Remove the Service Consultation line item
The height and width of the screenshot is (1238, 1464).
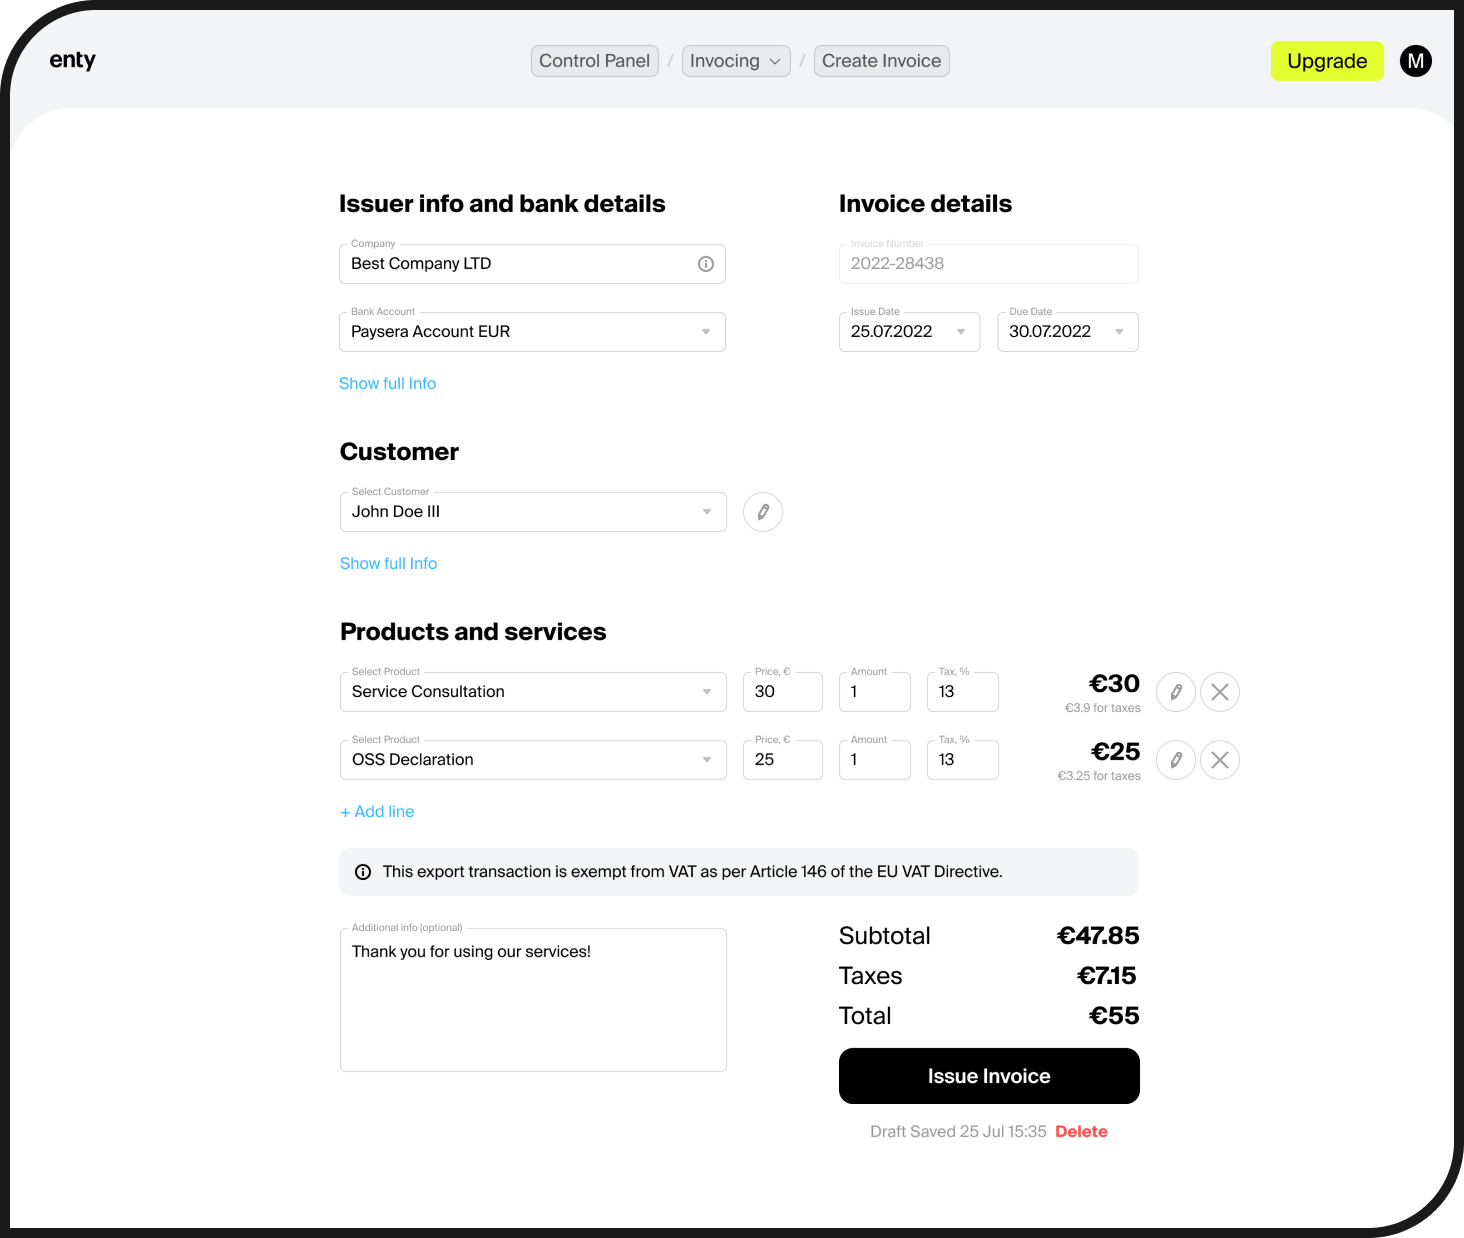[x=1220, y=692]
